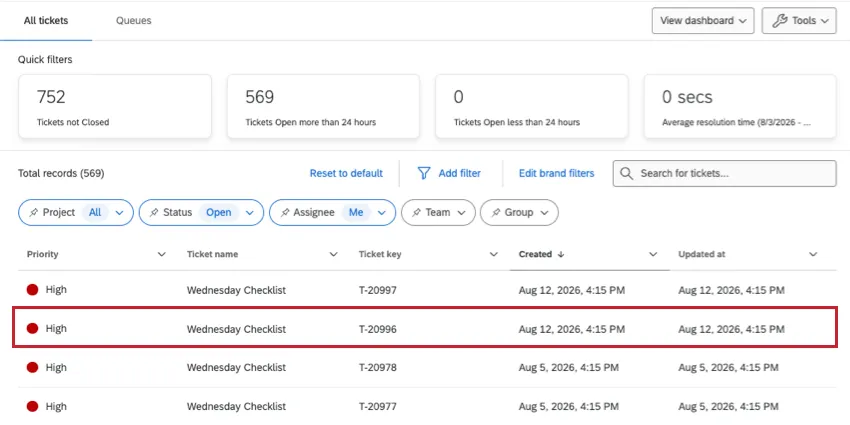Click the Edit brand filters link

[x=557, y=173]
